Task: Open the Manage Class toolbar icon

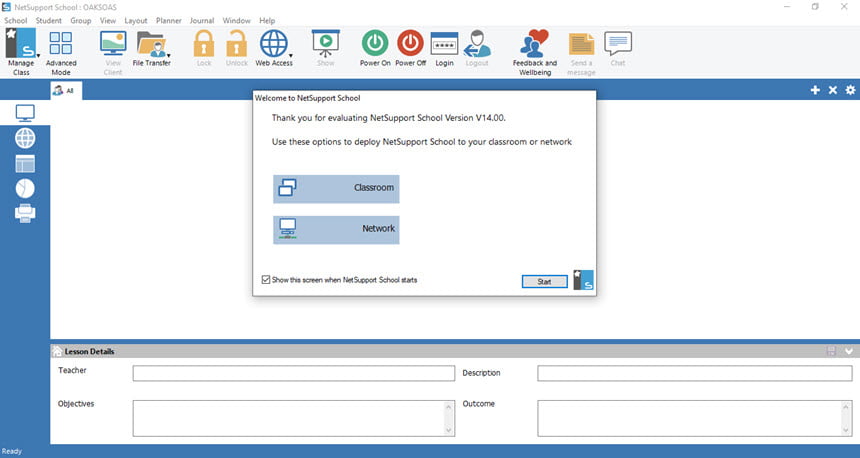Action: tap(20, 43)
